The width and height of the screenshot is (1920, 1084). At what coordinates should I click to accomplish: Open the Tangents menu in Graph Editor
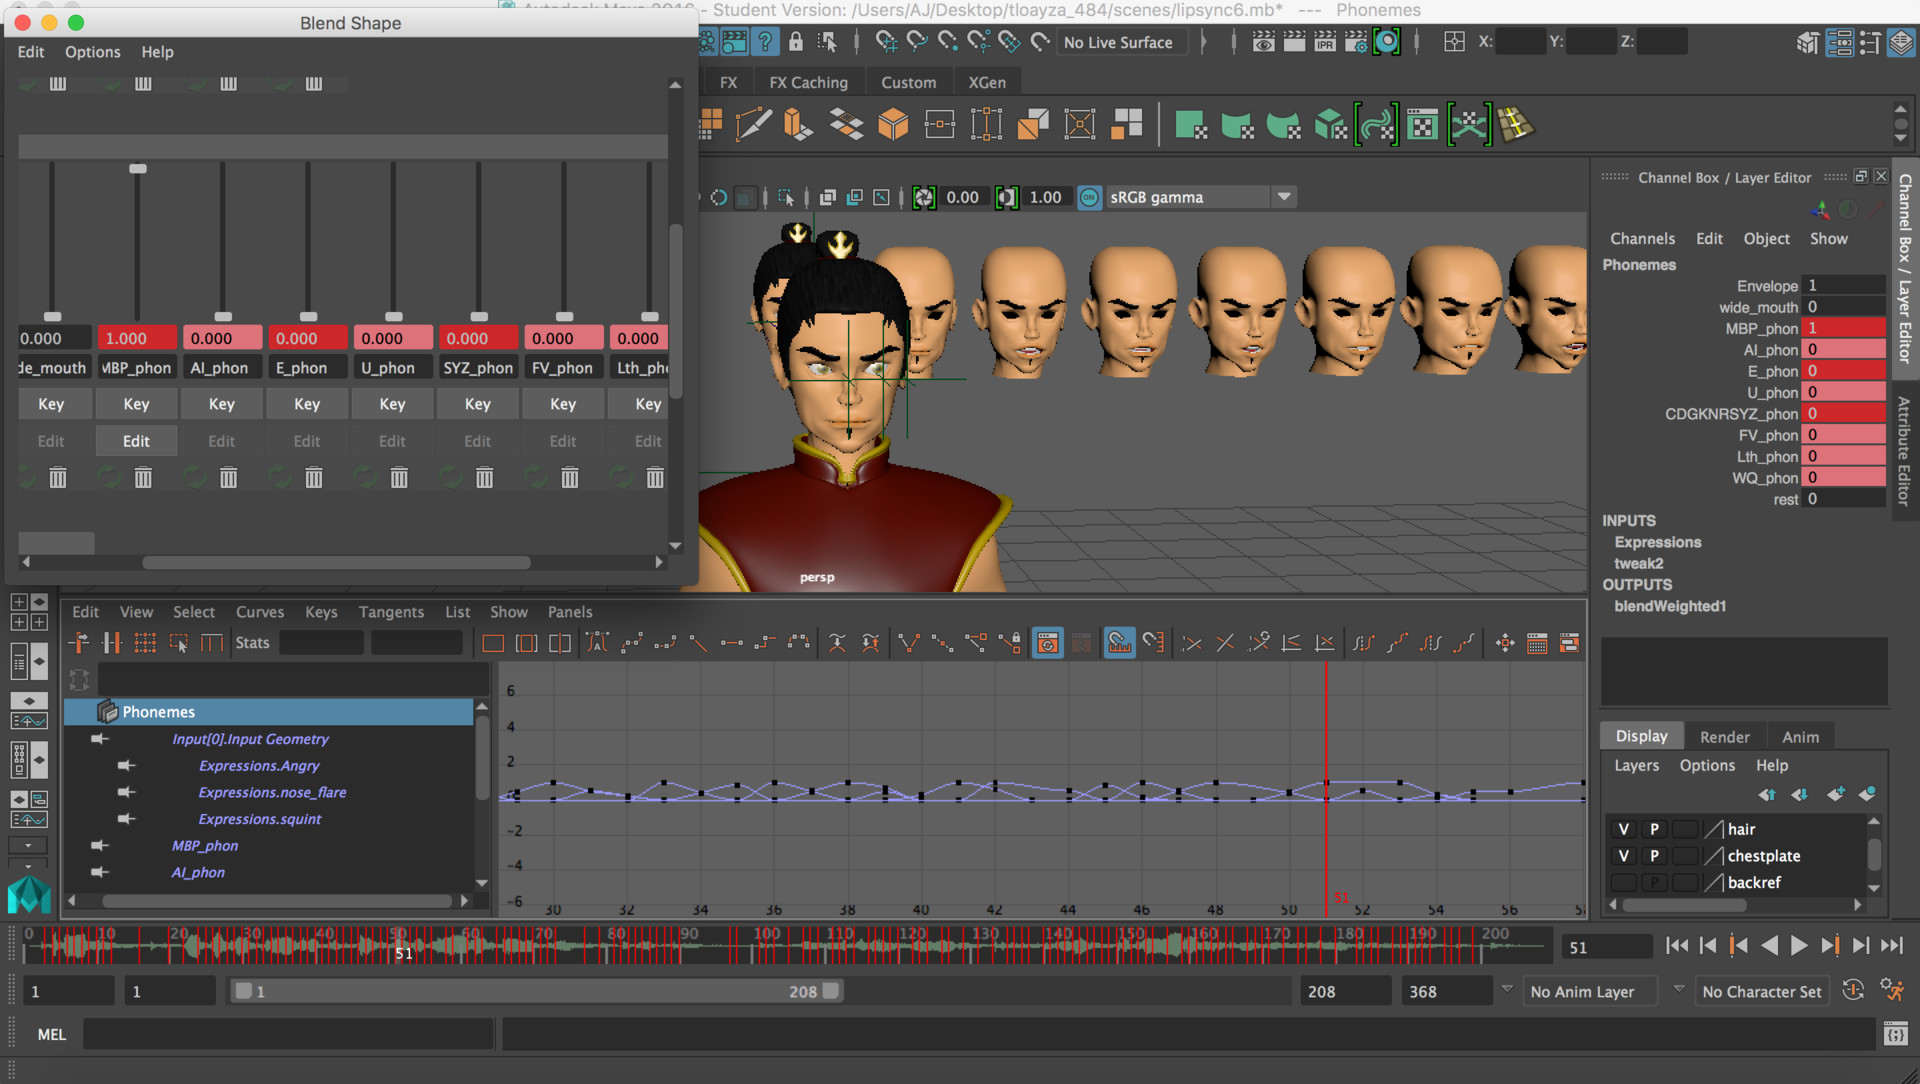(x=391, y=612)
